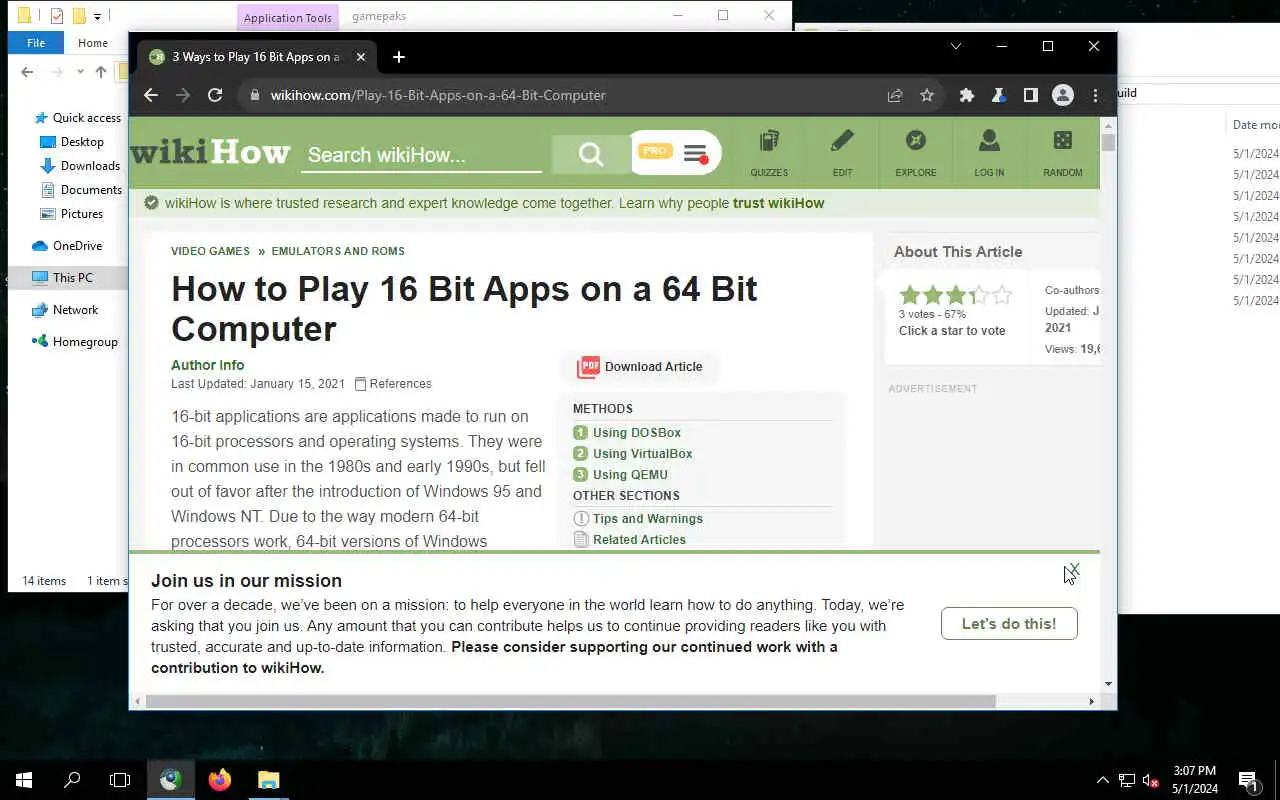The height and width of the screenshot is (800, 1280).
Task: Open the Explore compass icon
Action: pyautogui.click(x=915, y=153)
